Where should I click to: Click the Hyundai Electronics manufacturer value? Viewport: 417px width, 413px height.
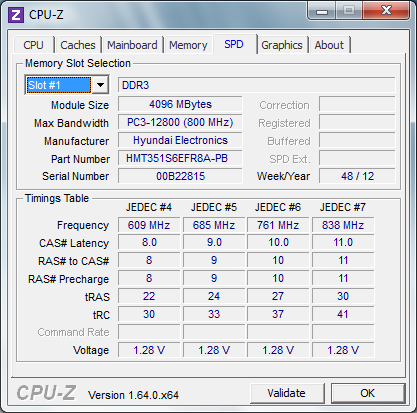point(180,140)
